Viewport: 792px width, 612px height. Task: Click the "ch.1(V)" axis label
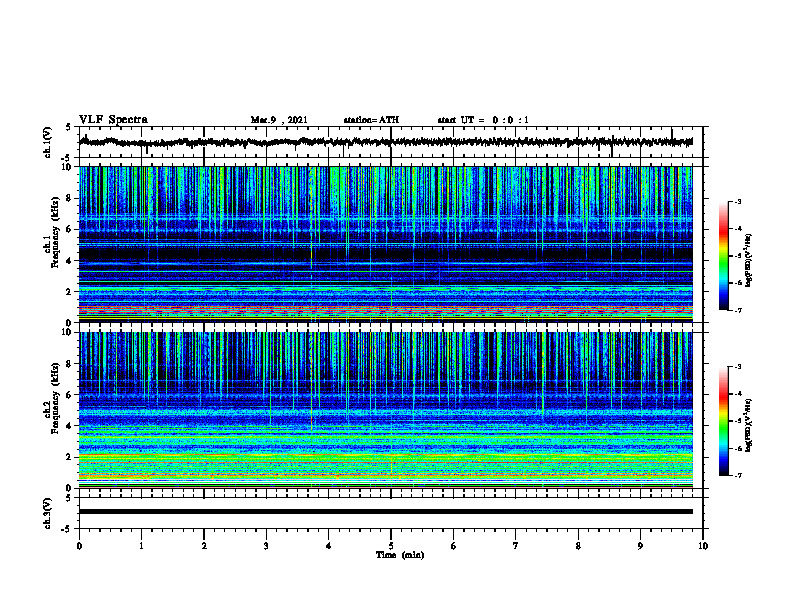[x=47, y=142]
